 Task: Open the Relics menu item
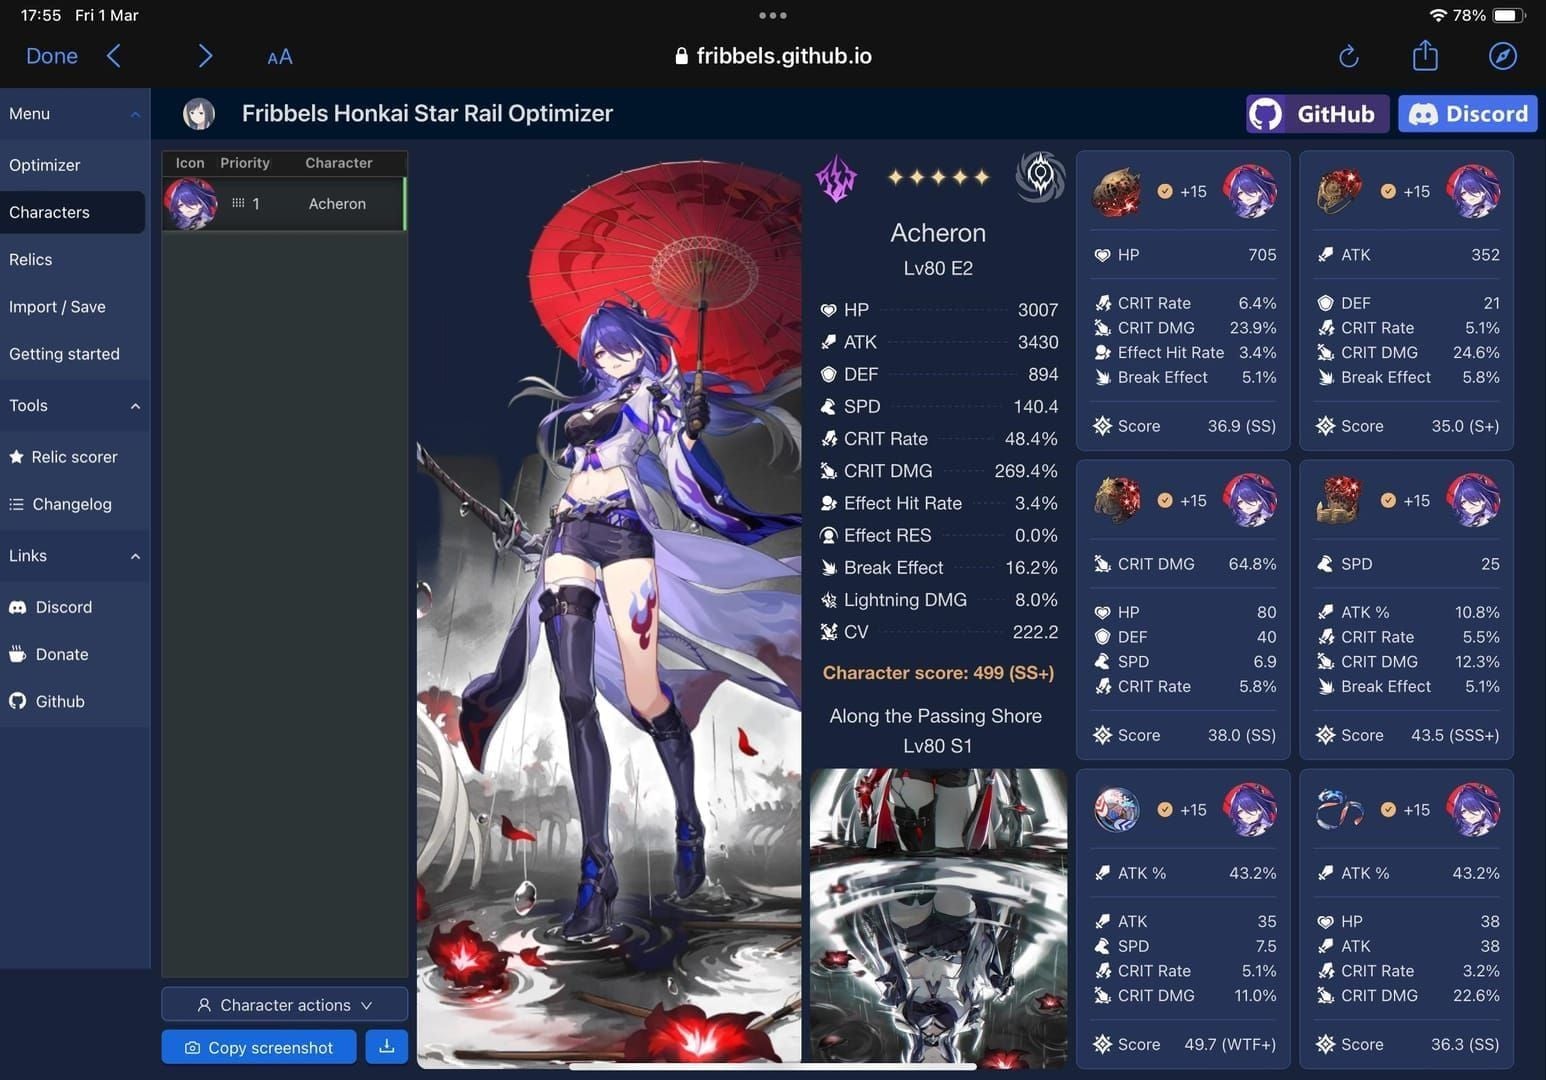click(31, 259)
